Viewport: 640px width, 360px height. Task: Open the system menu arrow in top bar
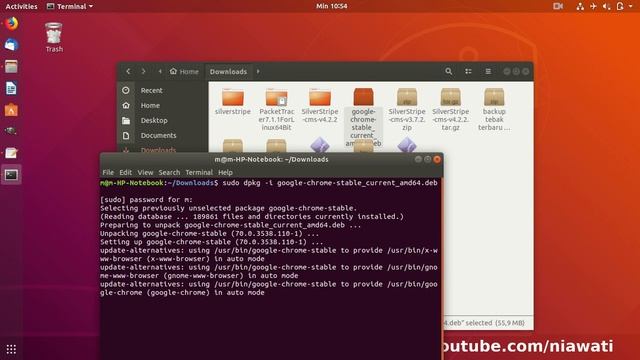click(632, 6)
